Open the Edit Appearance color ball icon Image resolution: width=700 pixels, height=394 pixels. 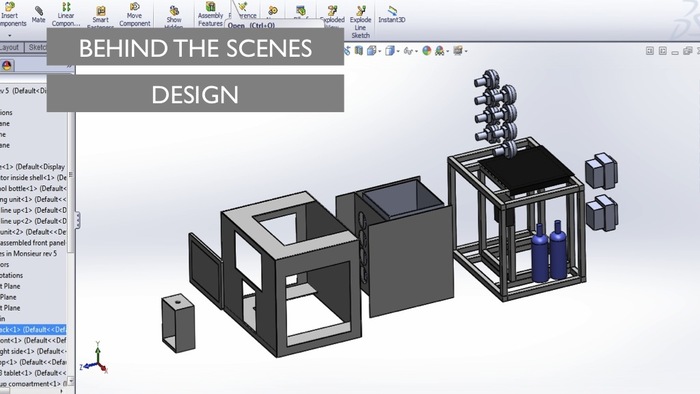click(x=427, y=51)
